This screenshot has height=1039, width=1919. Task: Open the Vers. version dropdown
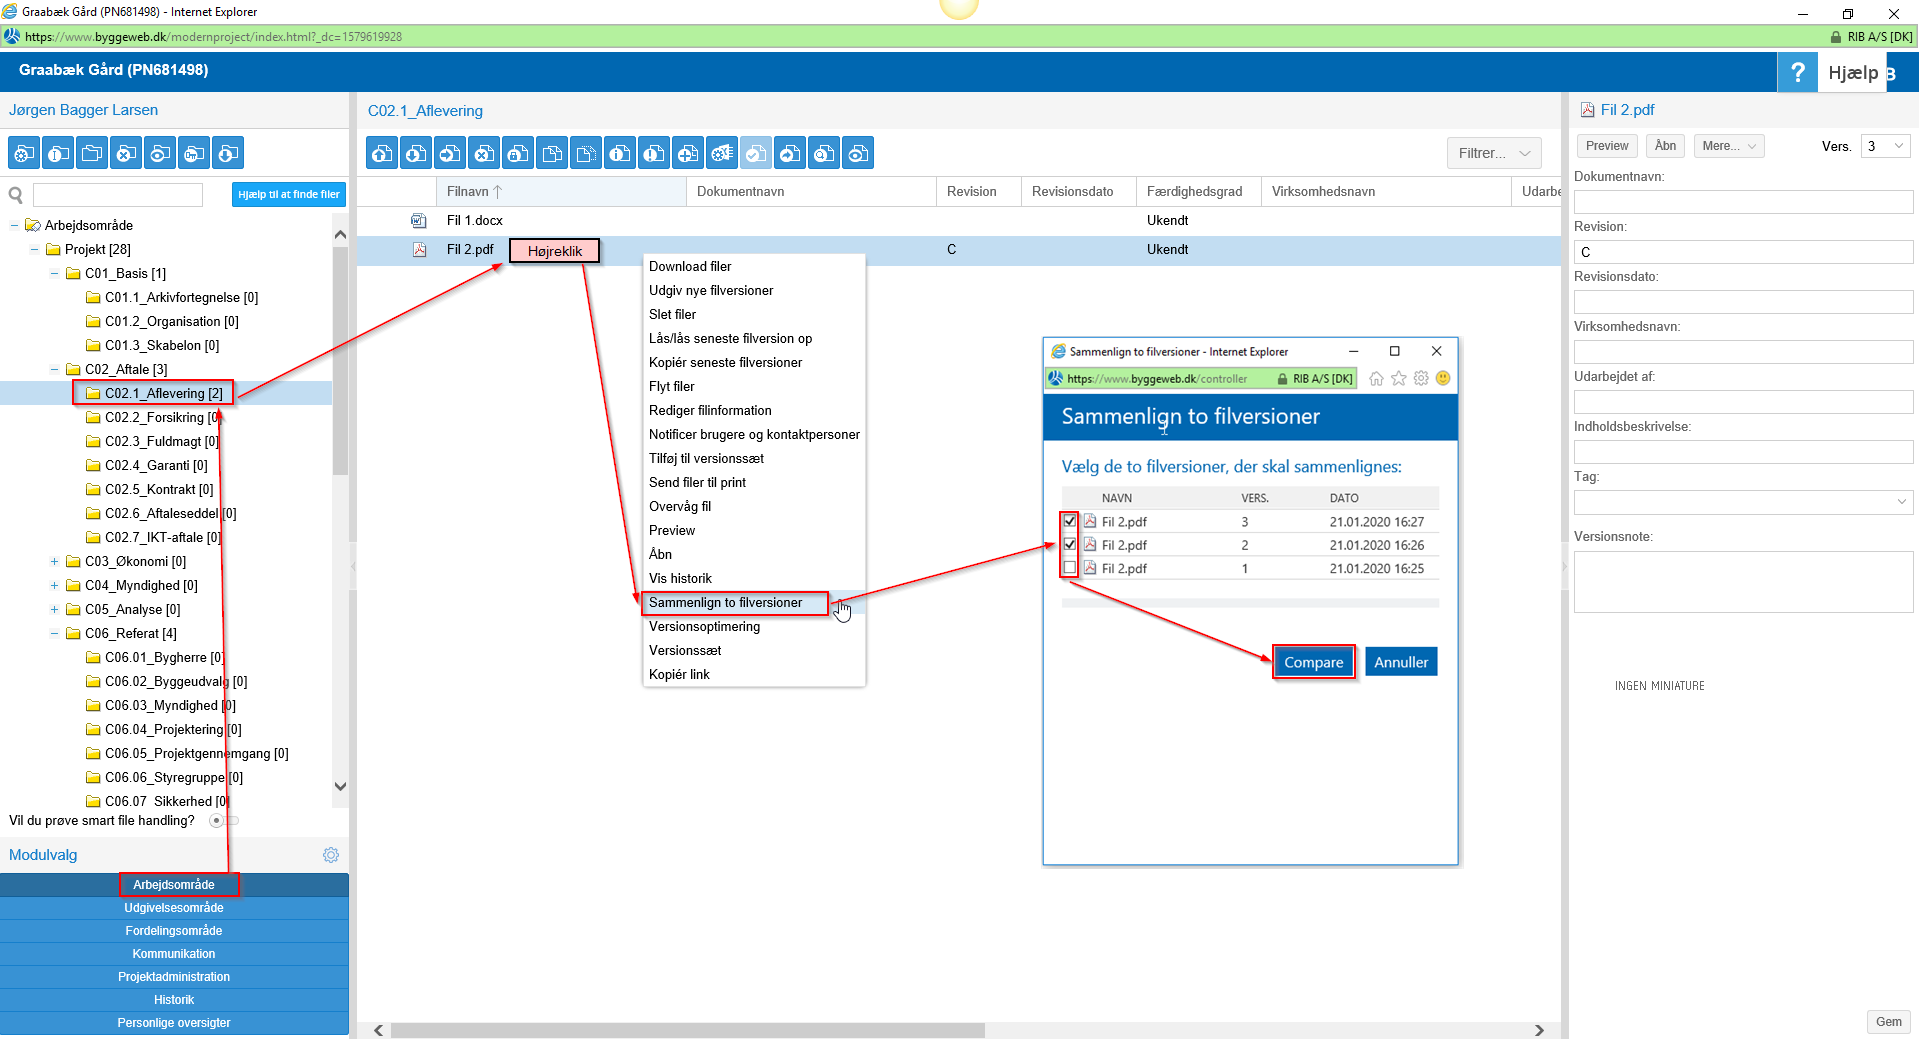[1885, 146]
